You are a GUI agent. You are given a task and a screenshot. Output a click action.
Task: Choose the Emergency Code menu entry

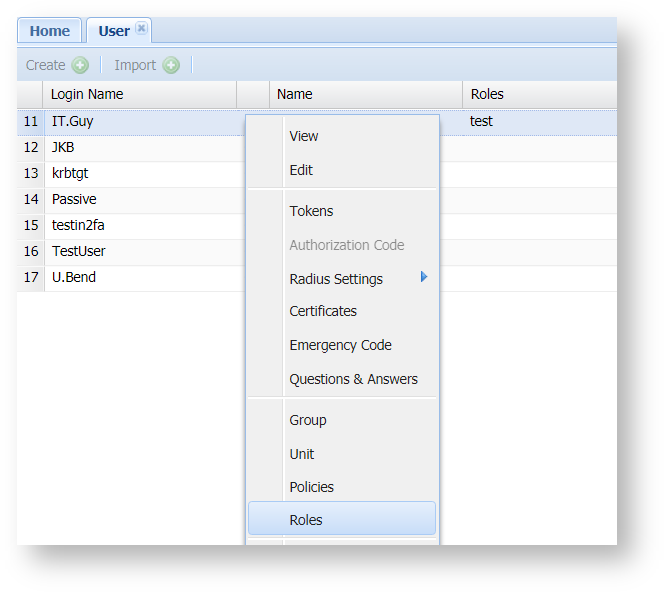[x=340, y=345]
